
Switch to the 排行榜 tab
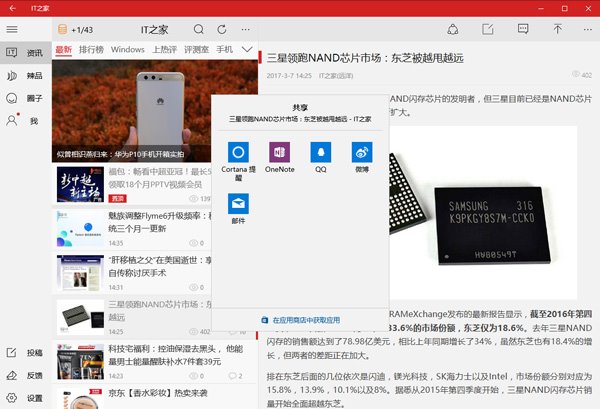click(91, 50)
